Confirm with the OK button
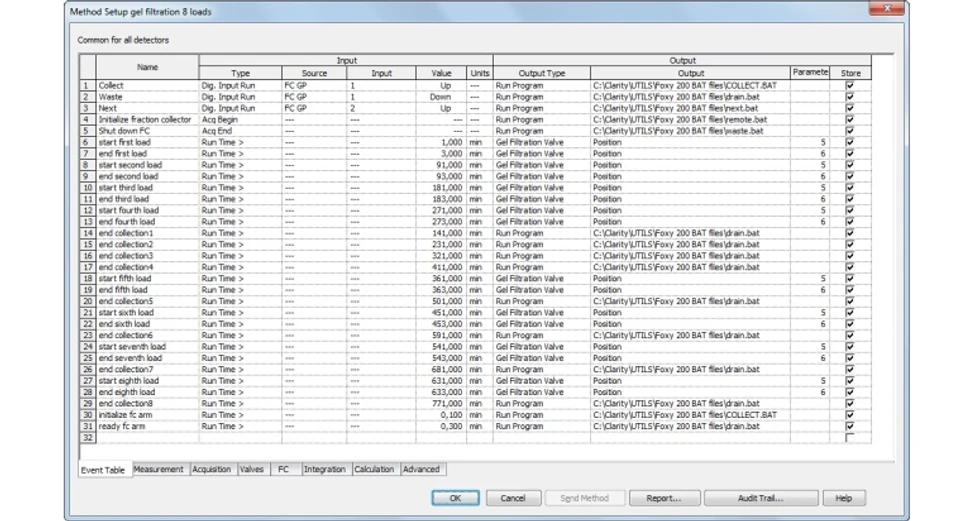The image size is (960, 521). point(456,498)
